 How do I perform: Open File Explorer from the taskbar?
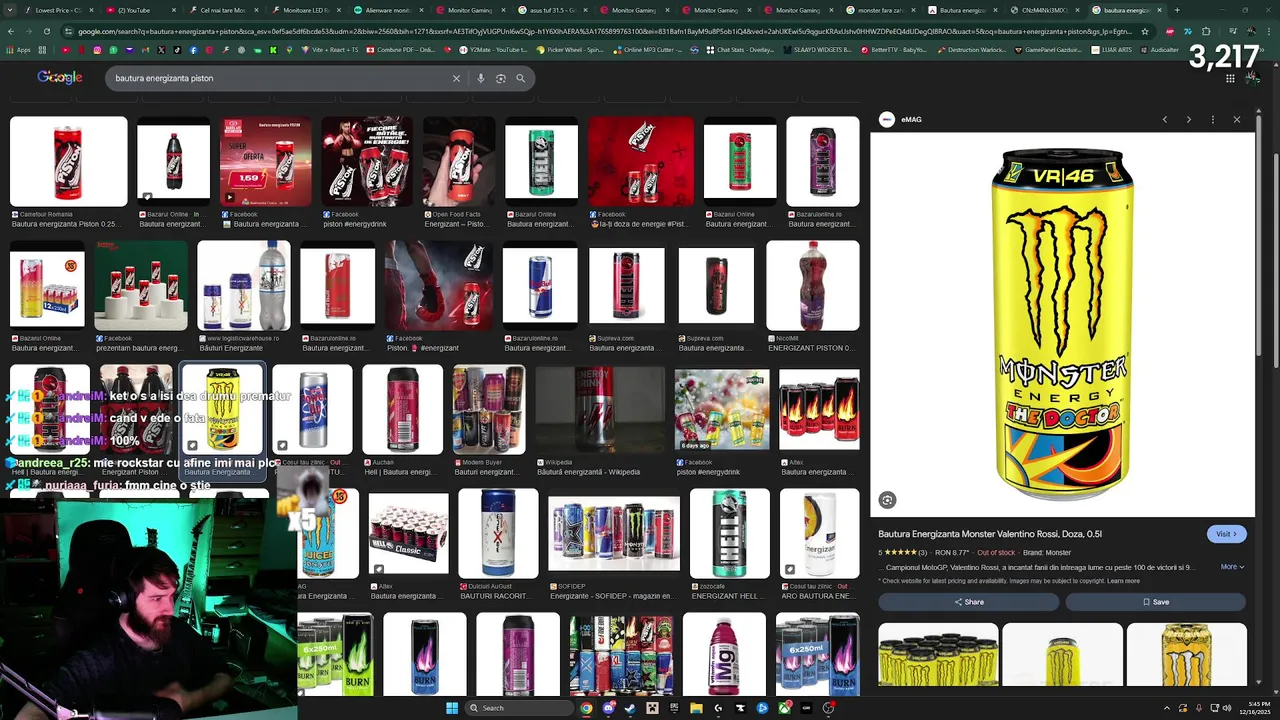(696, 708)
